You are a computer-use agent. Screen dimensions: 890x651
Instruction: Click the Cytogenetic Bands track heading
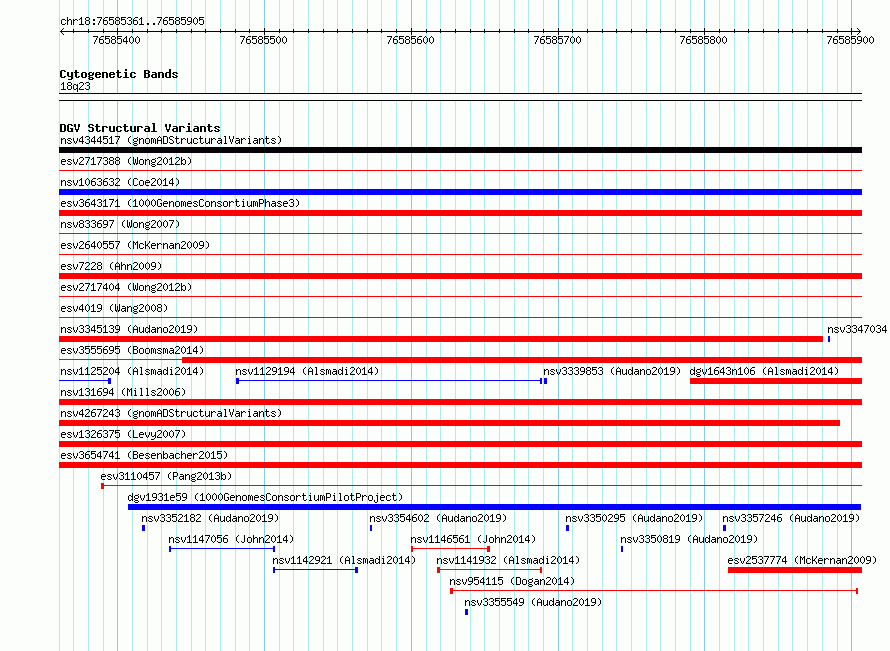coord(119,74)
